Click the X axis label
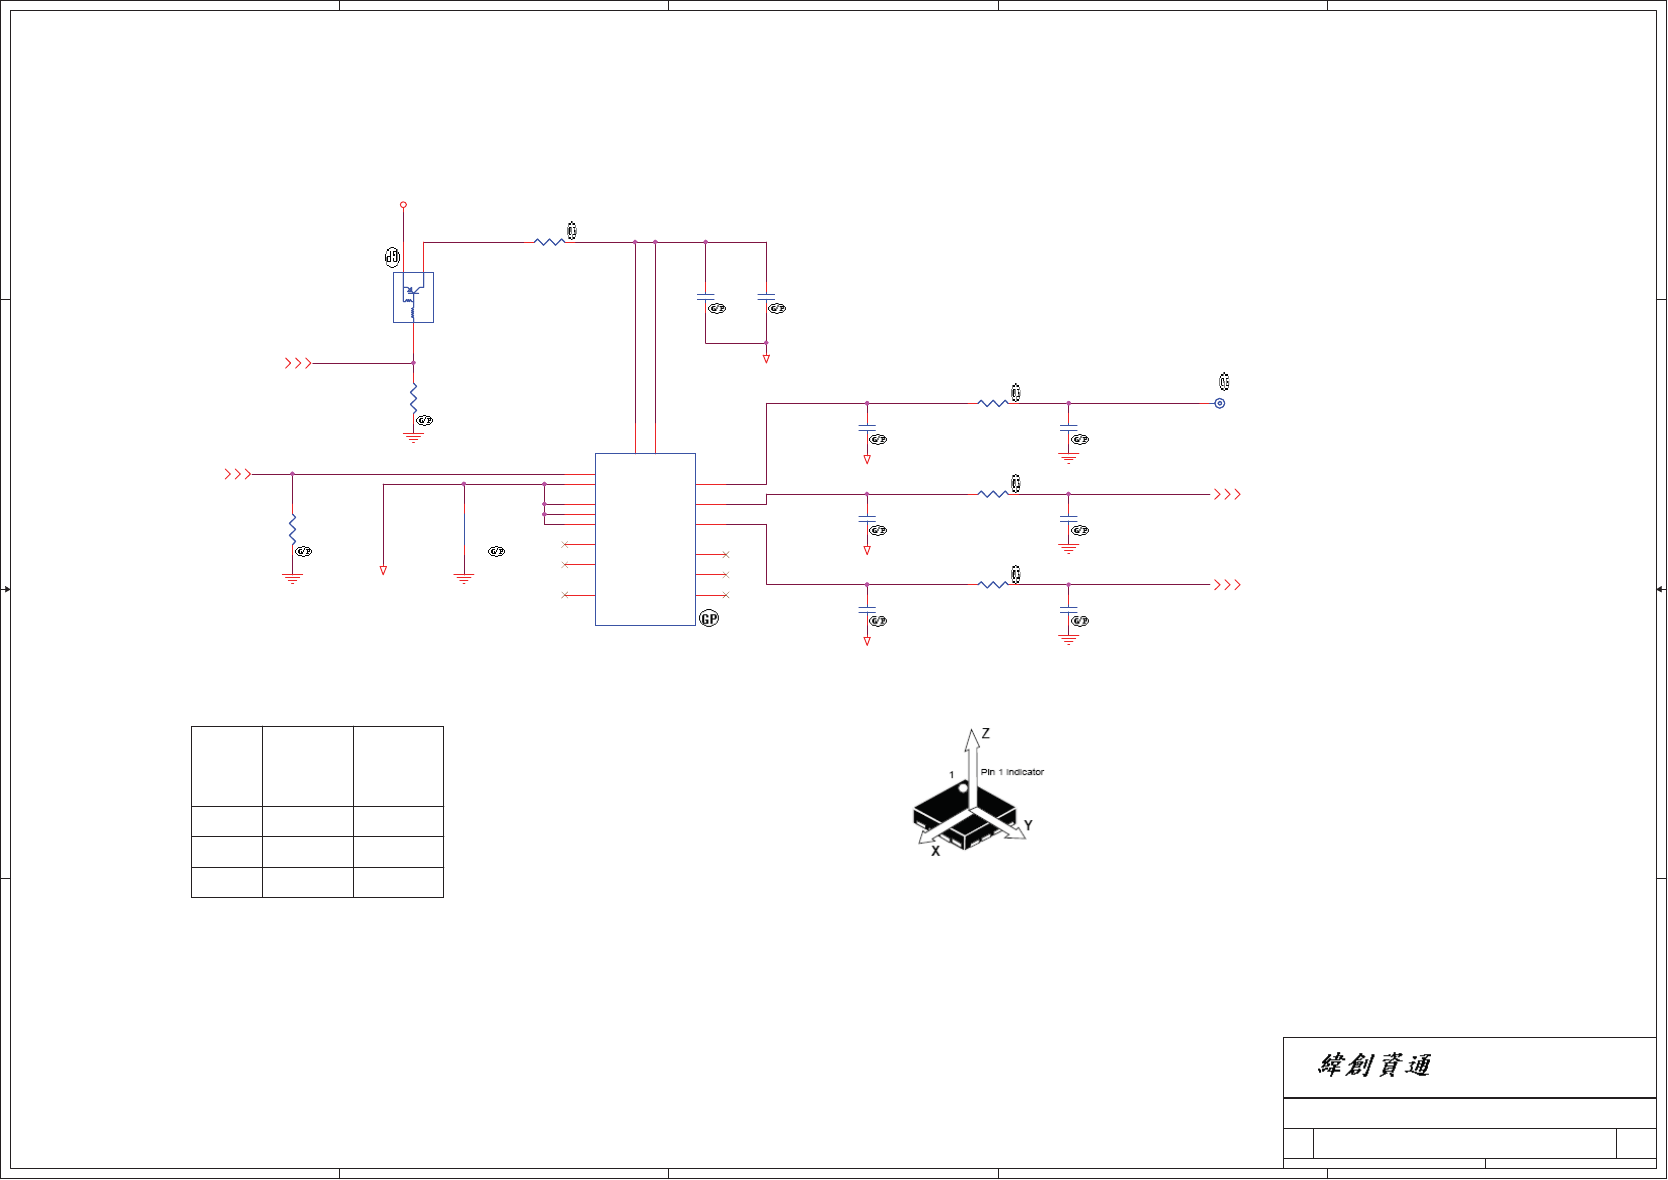Screen dimensions: 1668x1180 [936, 851]
